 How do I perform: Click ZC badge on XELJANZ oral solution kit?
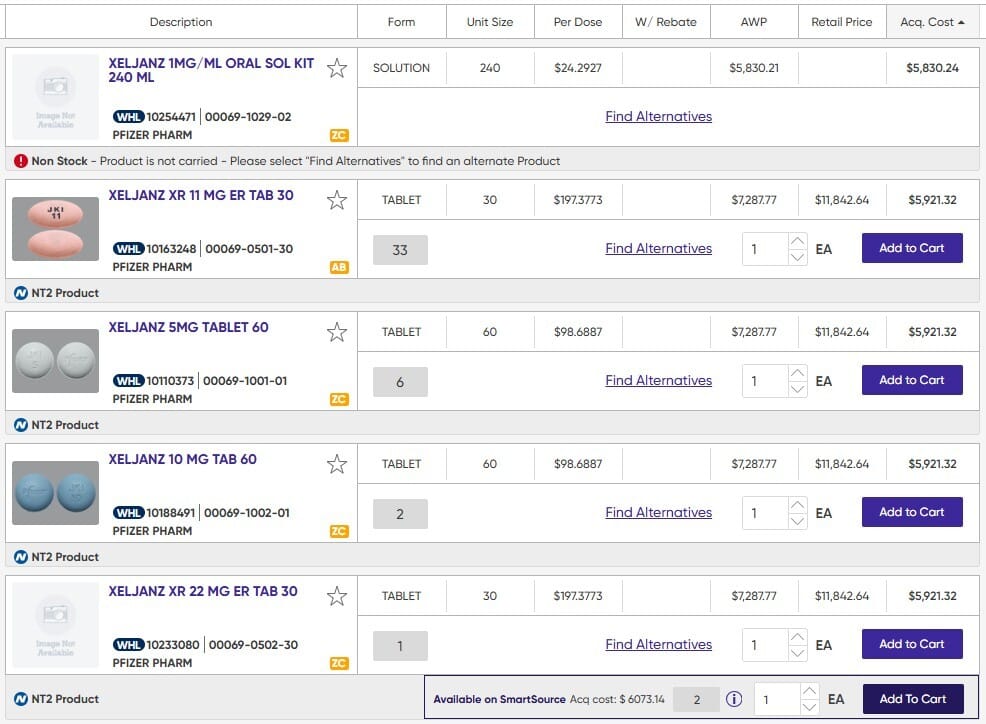point(339,135)
